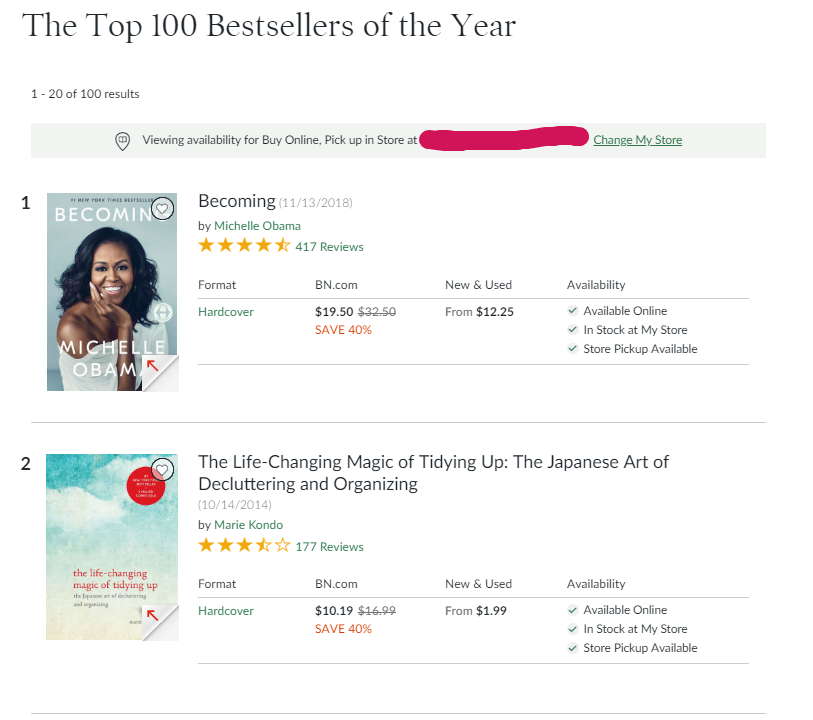Add Becoming to wishlist heart icon

pyautogui.click(x=162, y=209)
